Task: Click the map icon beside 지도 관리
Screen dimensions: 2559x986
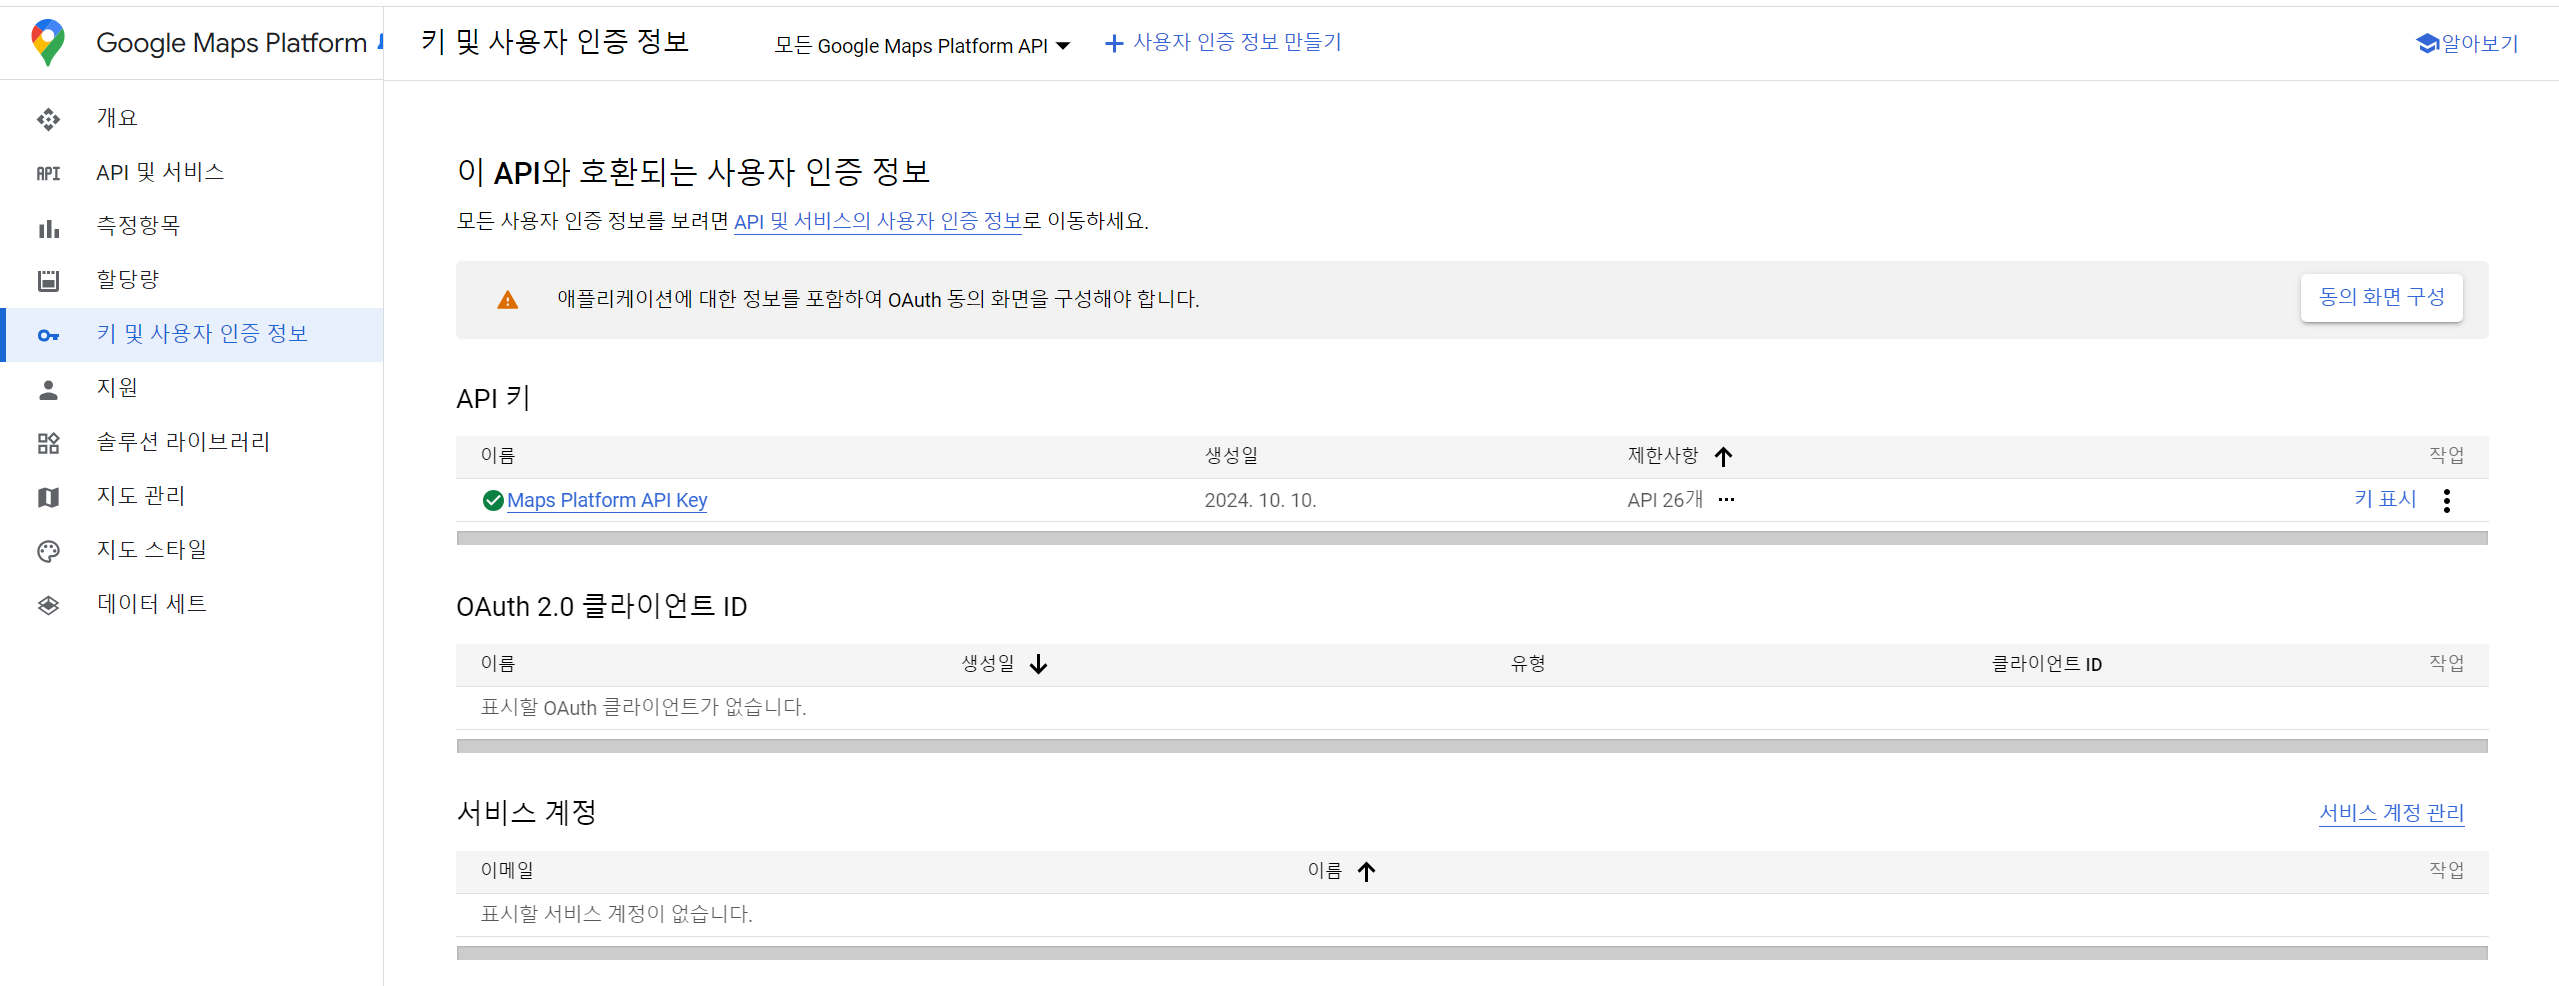Action: click(x=48, y=497)
